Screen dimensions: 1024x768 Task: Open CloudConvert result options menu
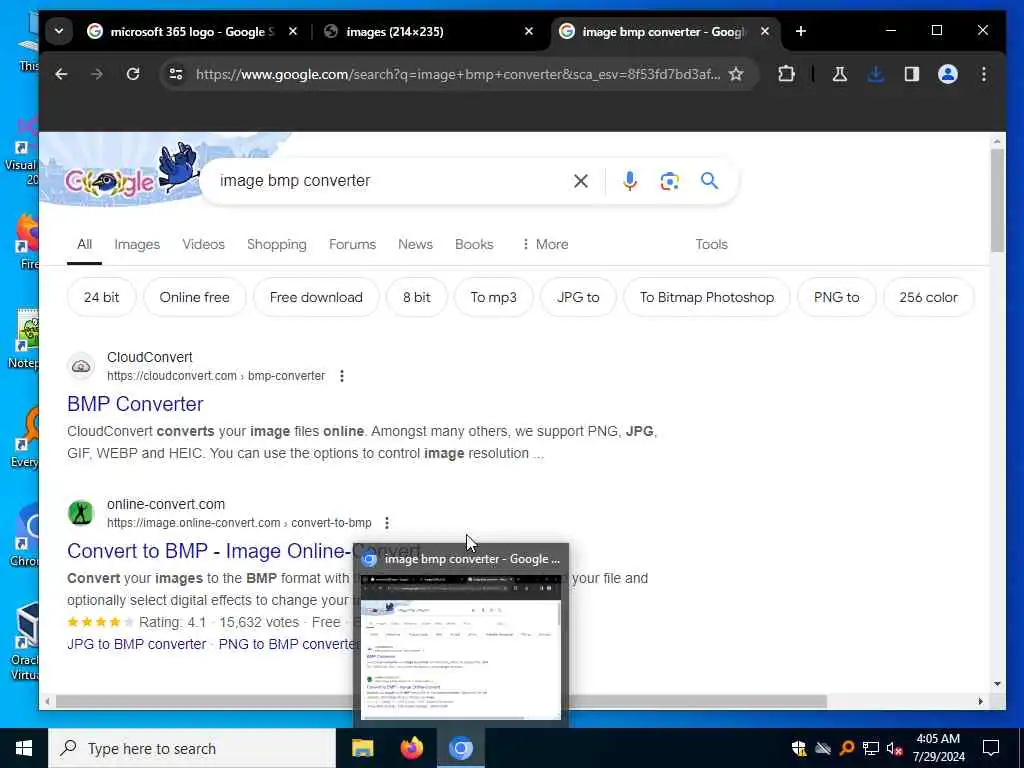[x=342, y=376]
